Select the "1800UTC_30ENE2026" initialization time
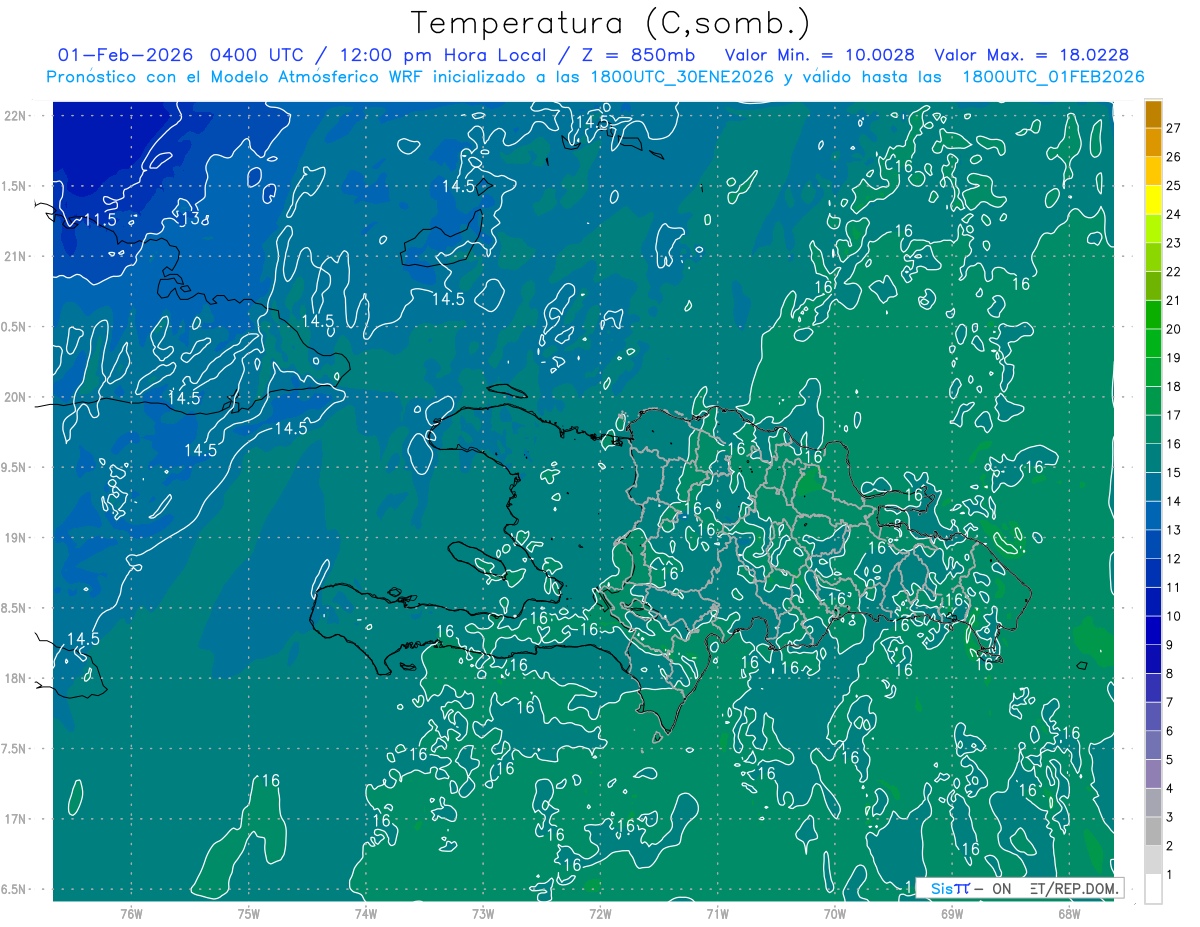Screen dimensions: 1200x927 pos(683,77)
